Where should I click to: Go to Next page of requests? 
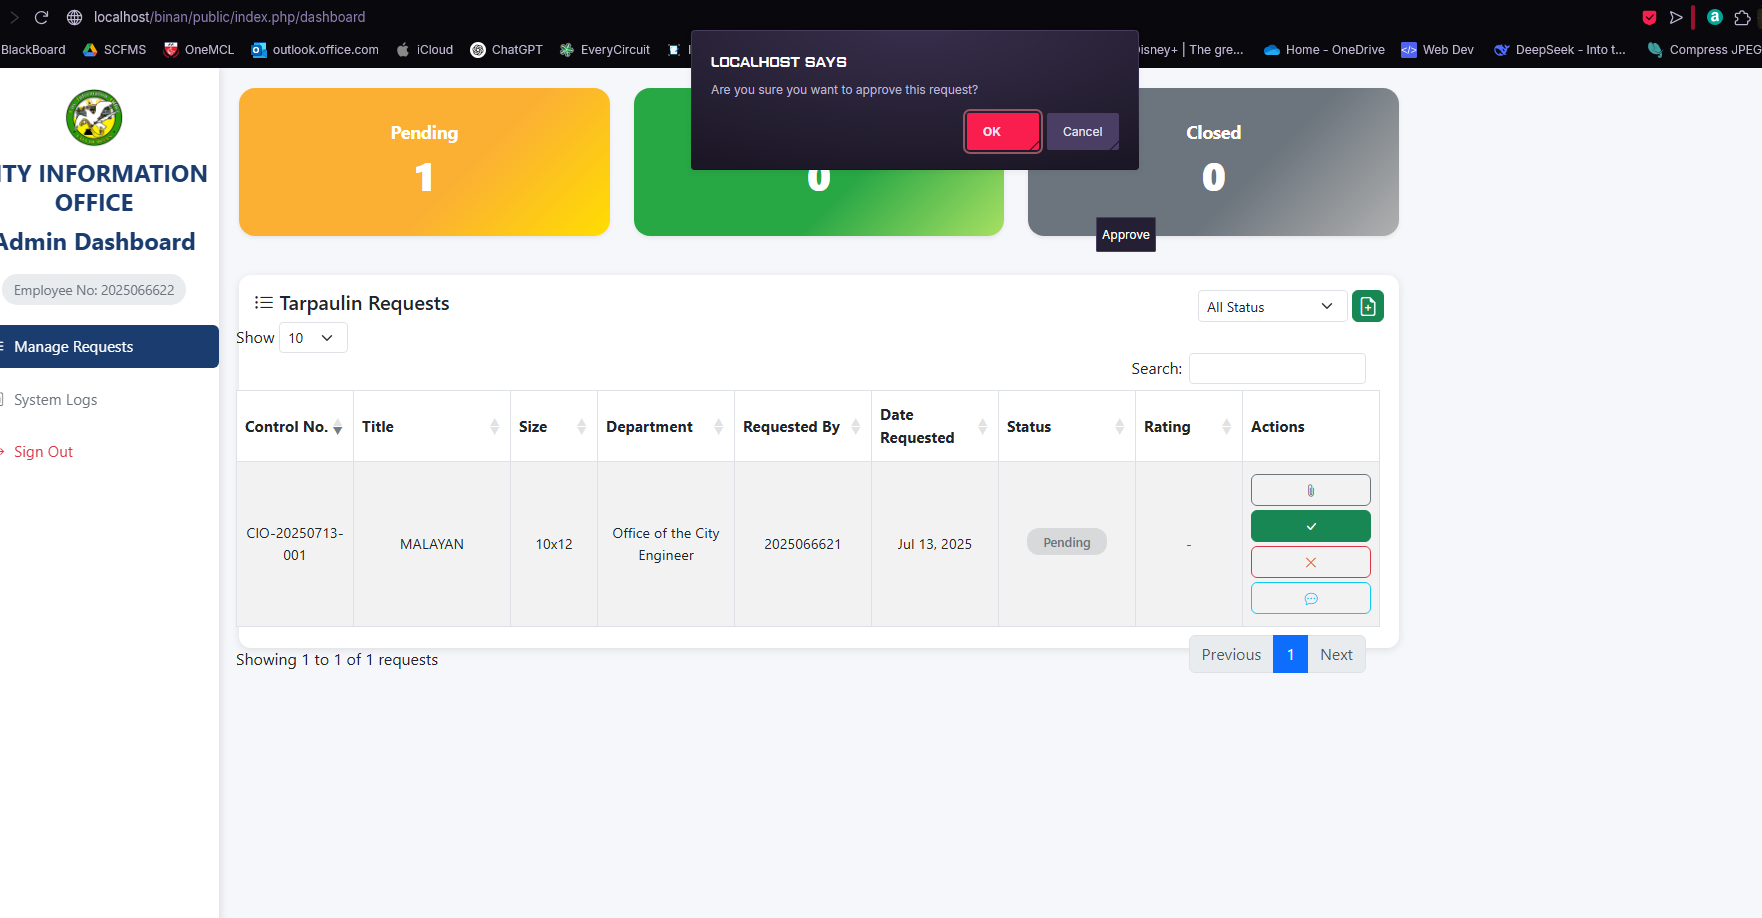click(x=1336, y=654)
